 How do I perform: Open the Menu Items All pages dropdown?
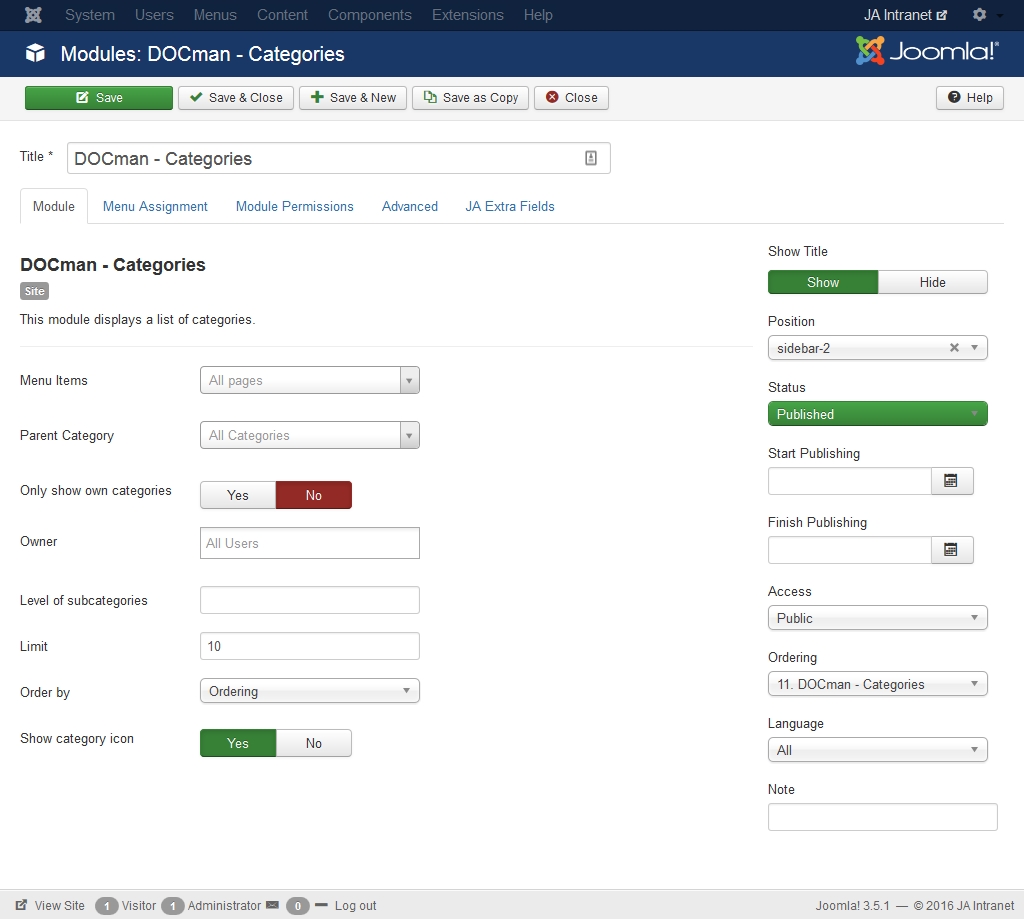point(310,380)
